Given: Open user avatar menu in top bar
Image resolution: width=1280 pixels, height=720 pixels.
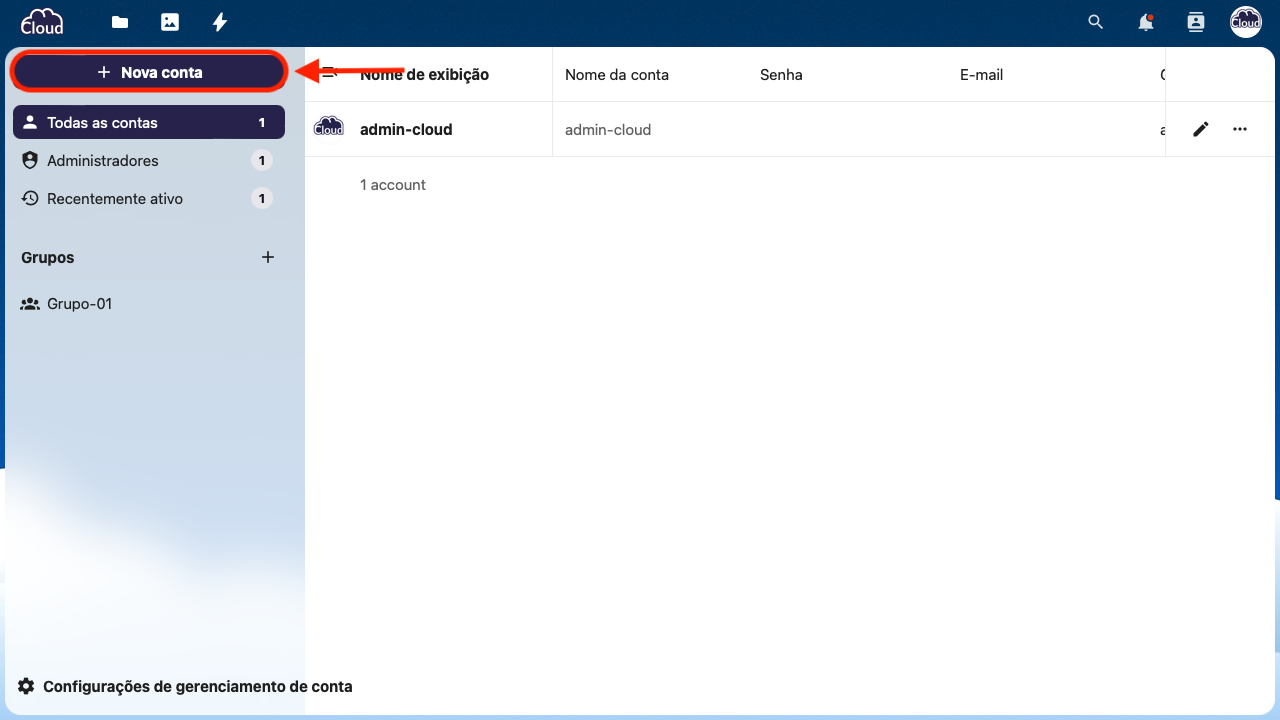Looking at the screenshot, I should pos(1246,22).
